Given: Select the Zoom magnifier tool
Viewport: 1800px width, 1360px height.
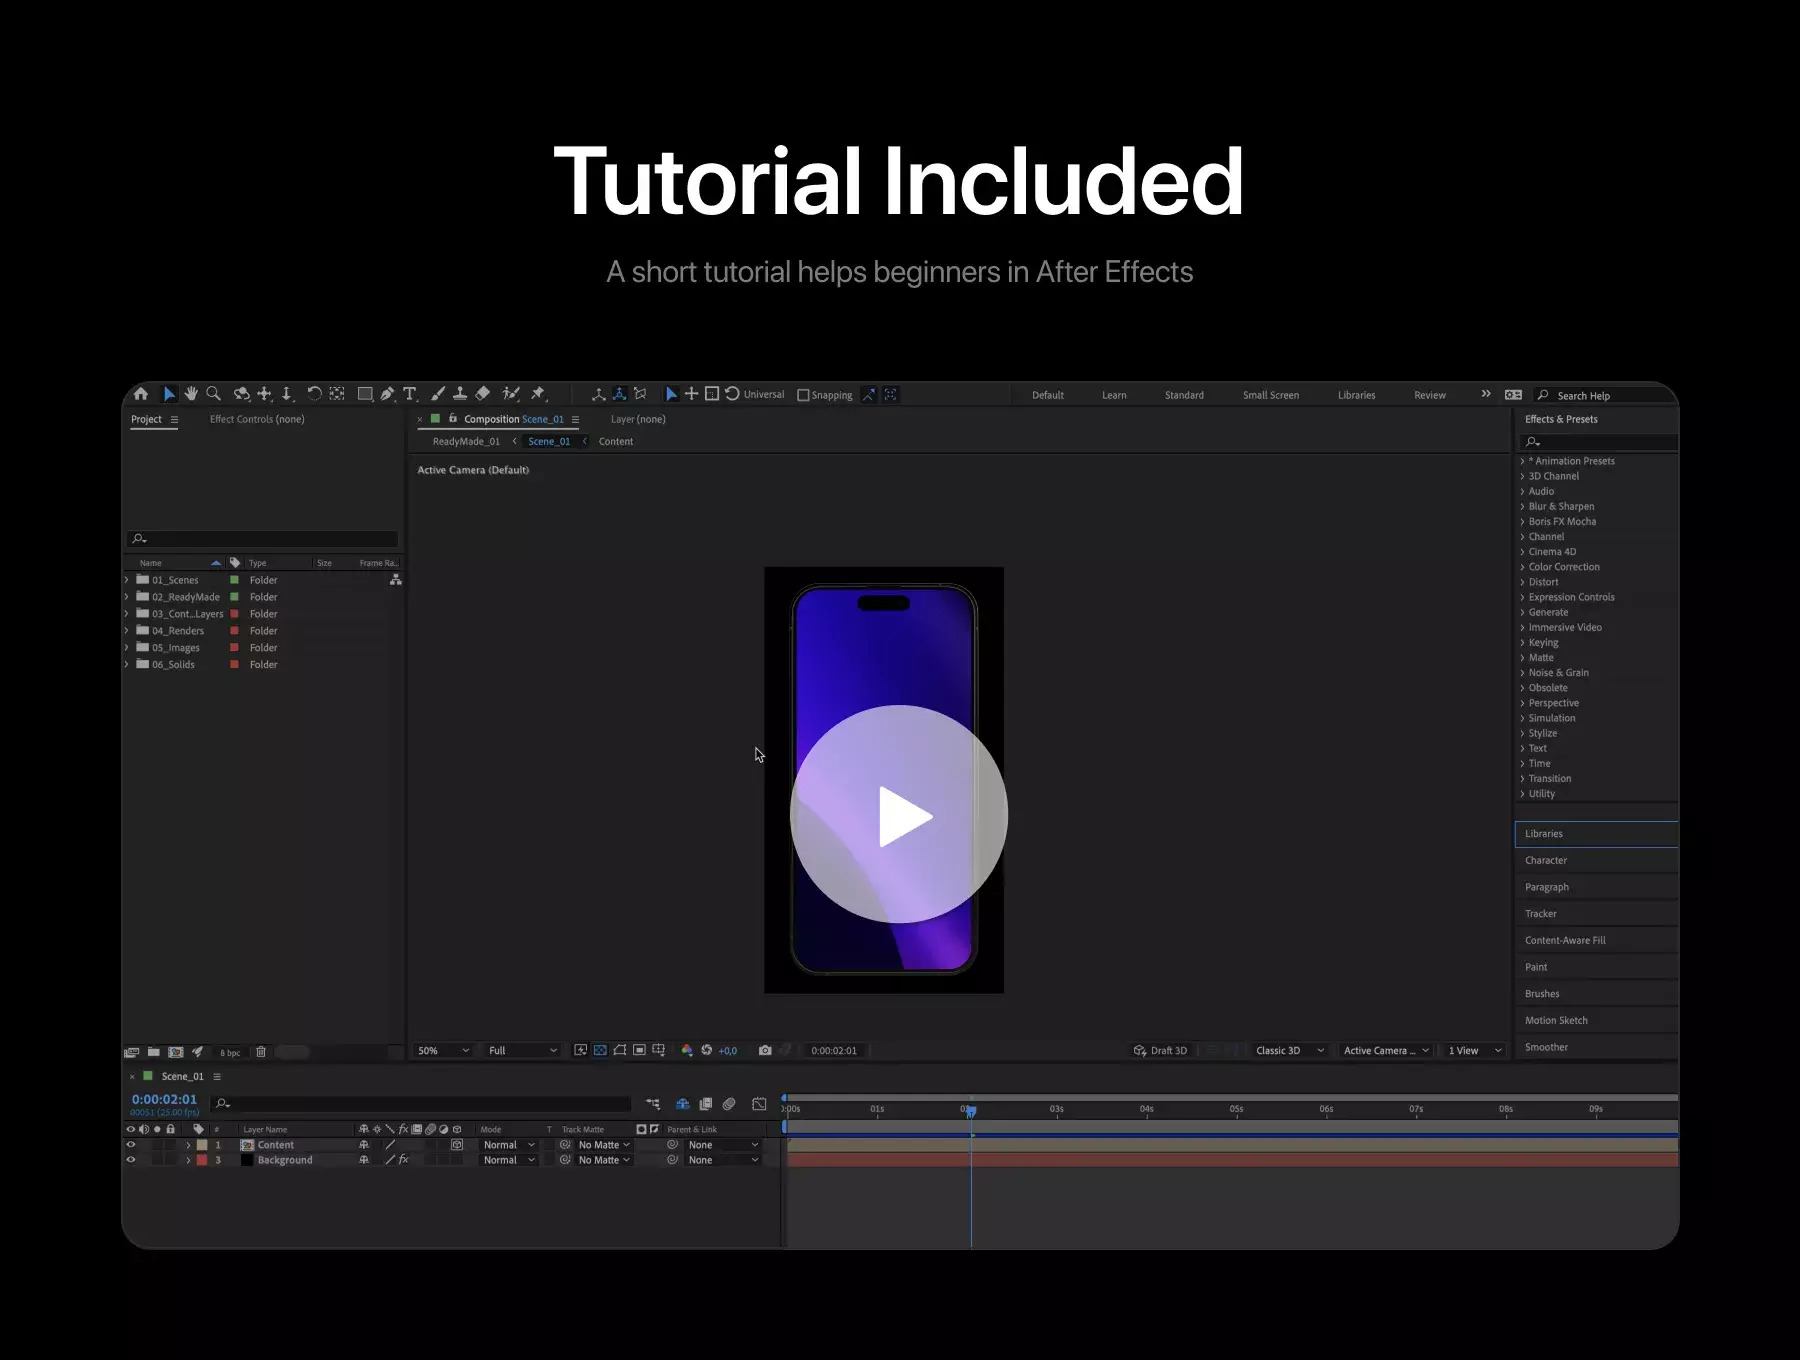Looking at the screenshot, I should (213, 394).
